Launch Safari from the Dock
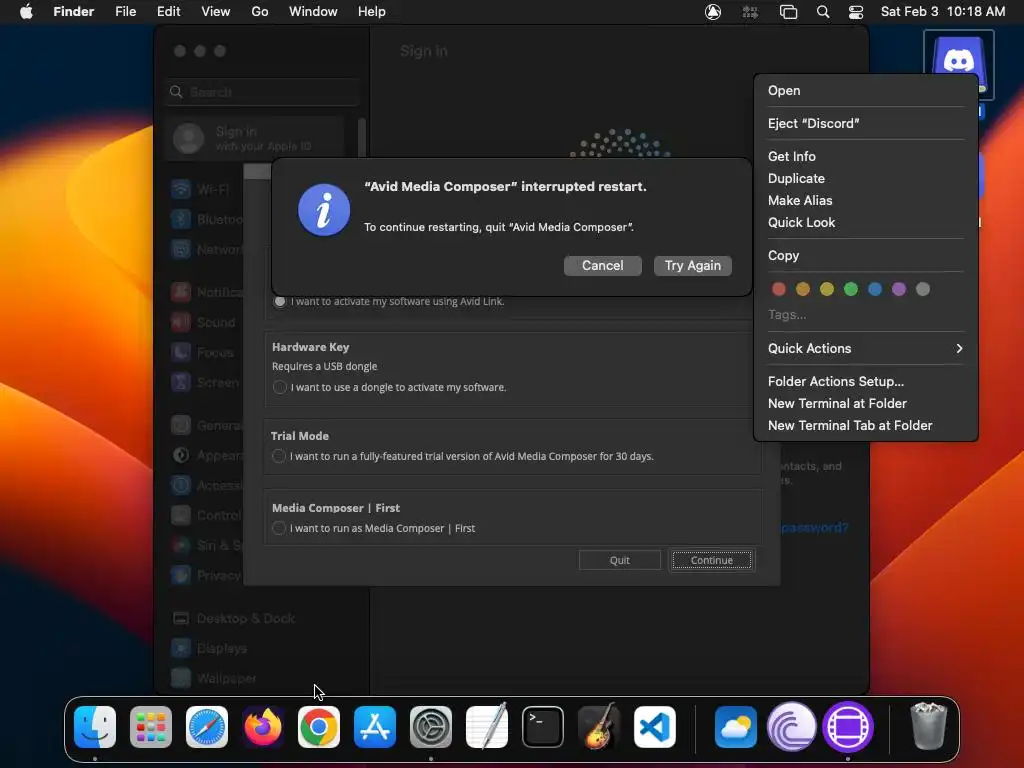The width and height of the screenshot is (1024, 768). (207, 727)
